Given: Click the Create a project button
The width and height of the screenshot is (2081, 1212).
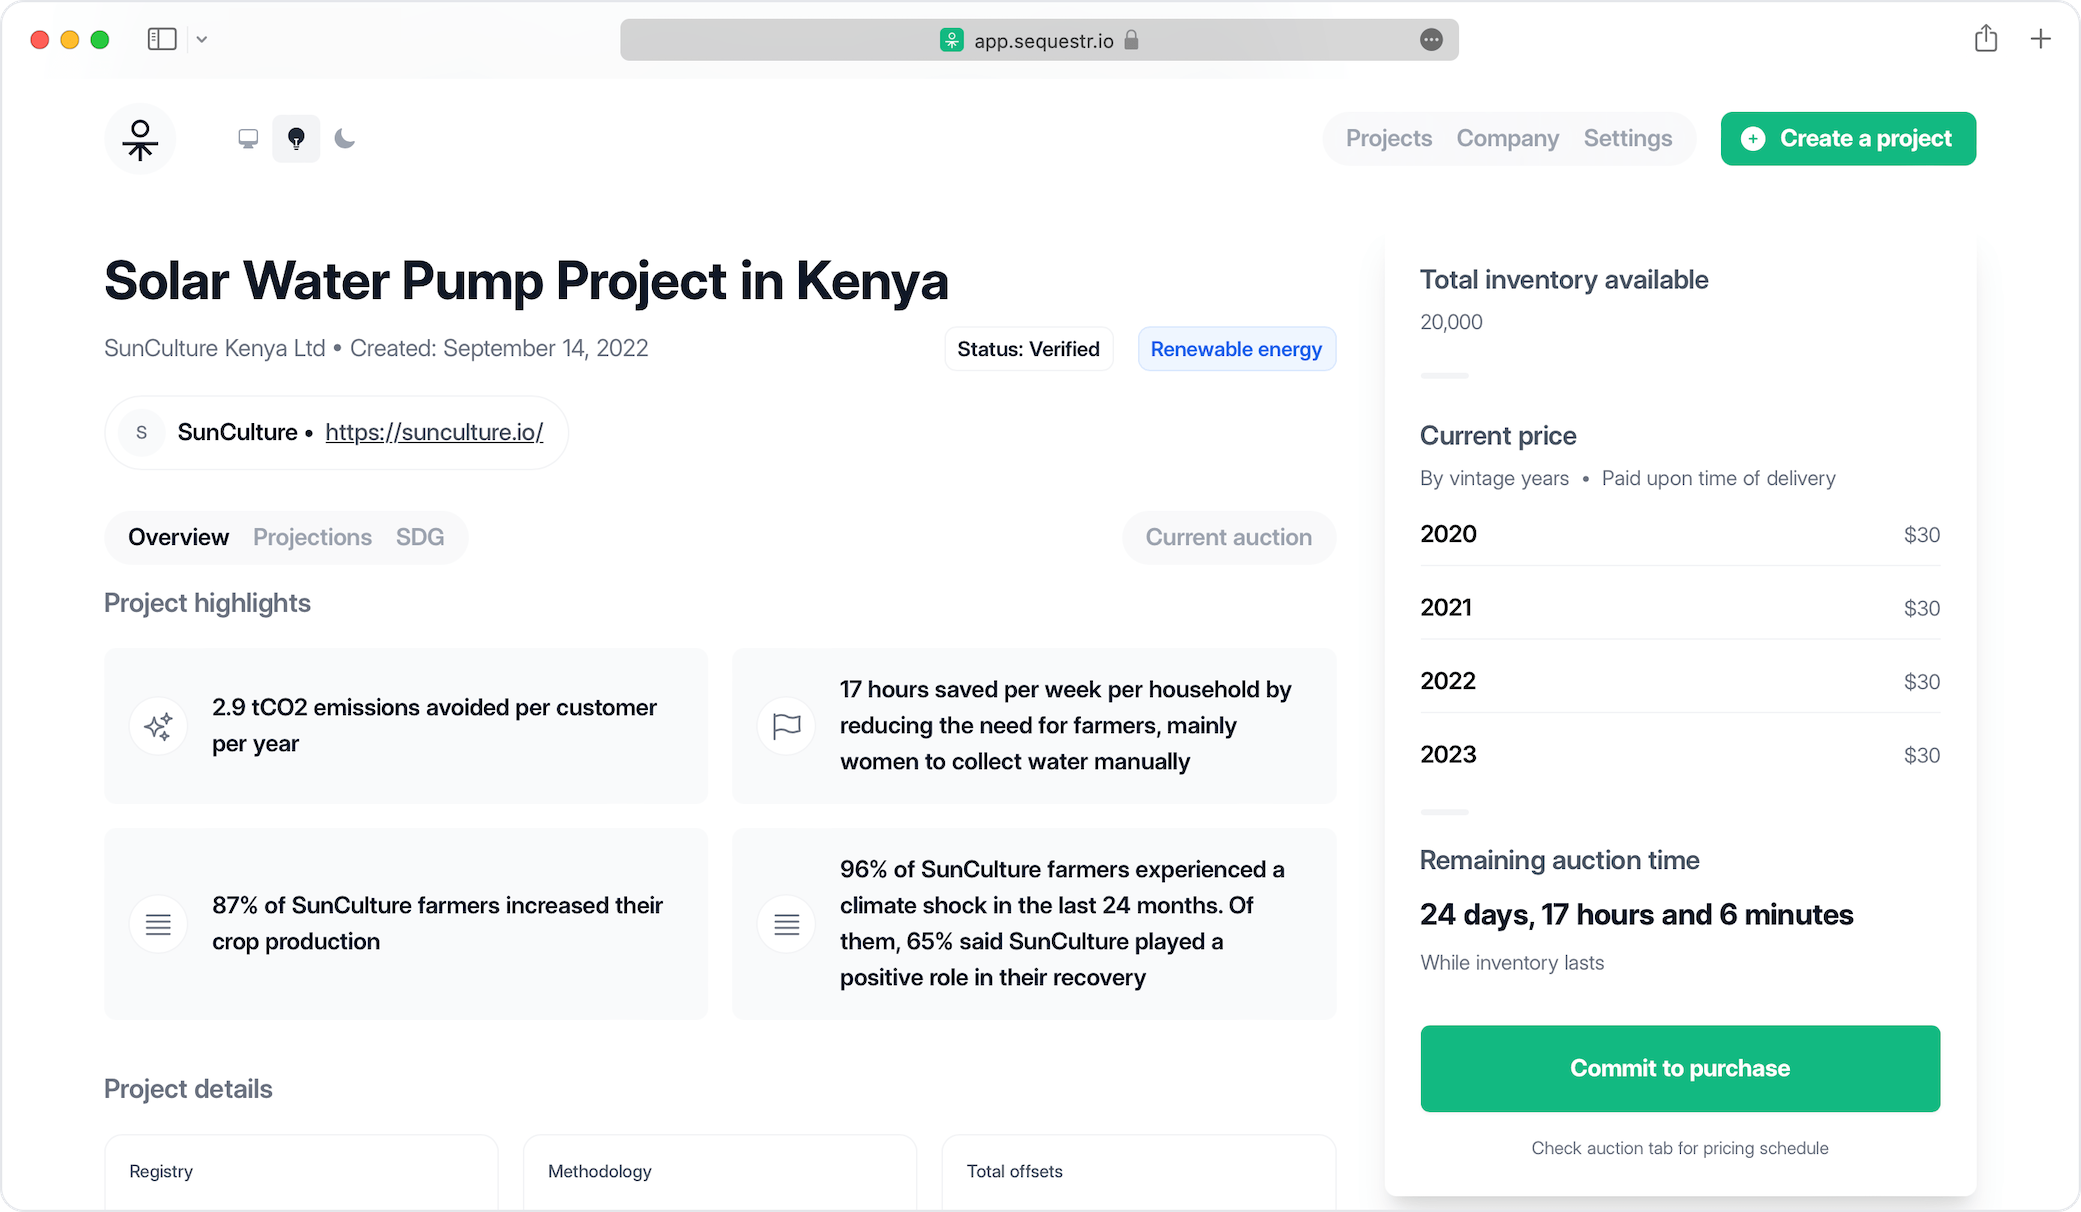Looking at the screenshot, I should tap(1848, 139).
